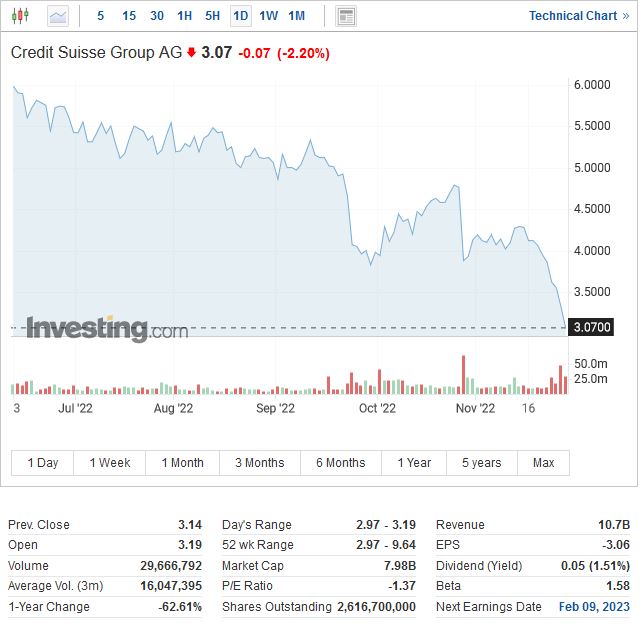Viewport: 642px width, 625px height.
Task: Open the Technical Chart link
Action: (579, 16)
